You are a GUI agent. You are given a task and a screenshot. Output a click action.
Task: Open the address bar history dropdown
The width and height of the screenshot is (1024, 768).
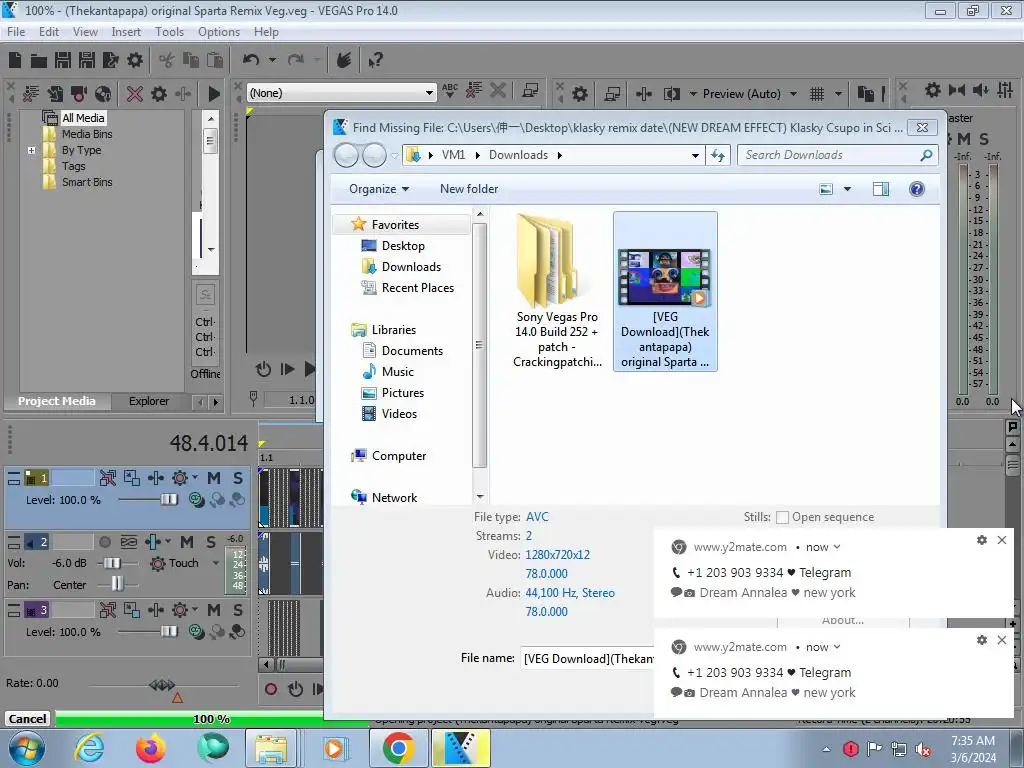tap(695, 155)
